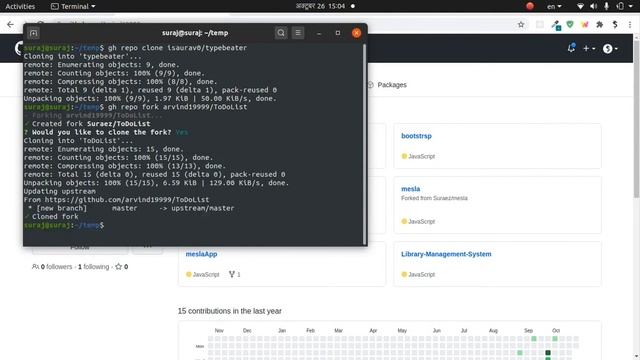Viewport: 640px width, 360px height.
Task: Open the mesla repository
Action: point(411,189)
